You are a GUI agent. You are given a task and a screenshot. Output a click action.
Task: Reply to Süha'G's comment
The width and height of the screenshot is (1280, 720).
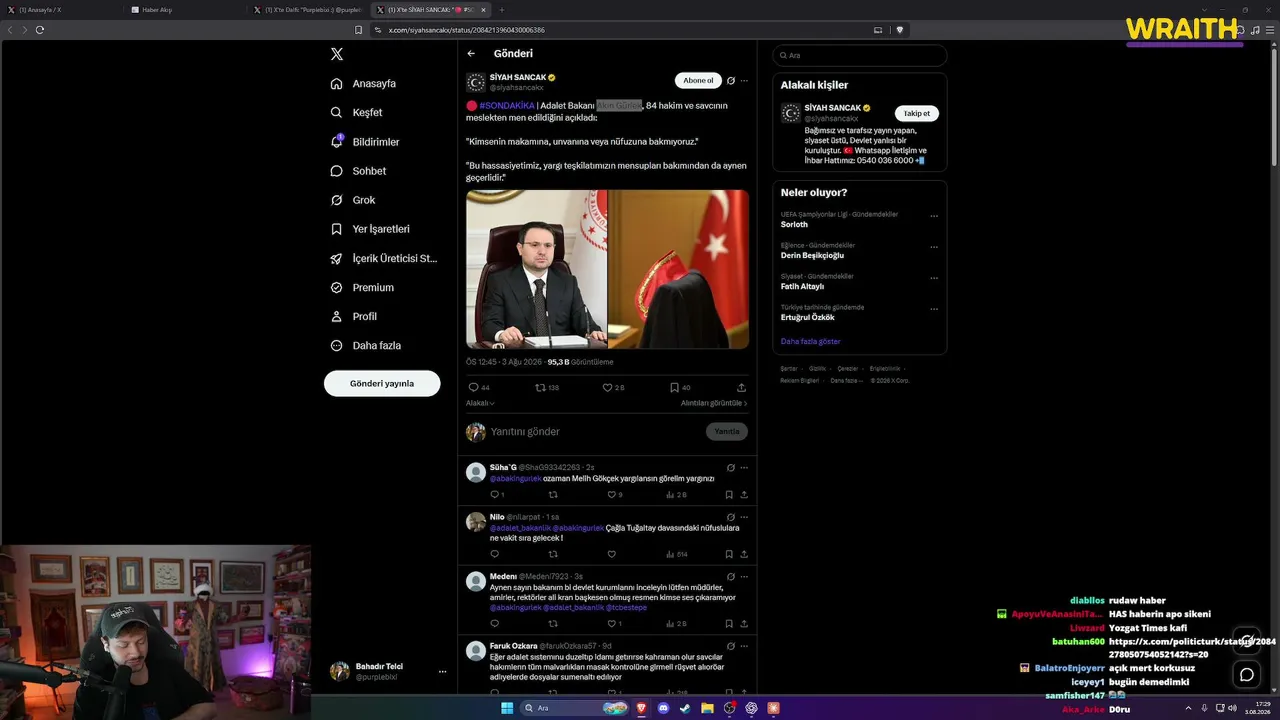(x=497, y=494)
